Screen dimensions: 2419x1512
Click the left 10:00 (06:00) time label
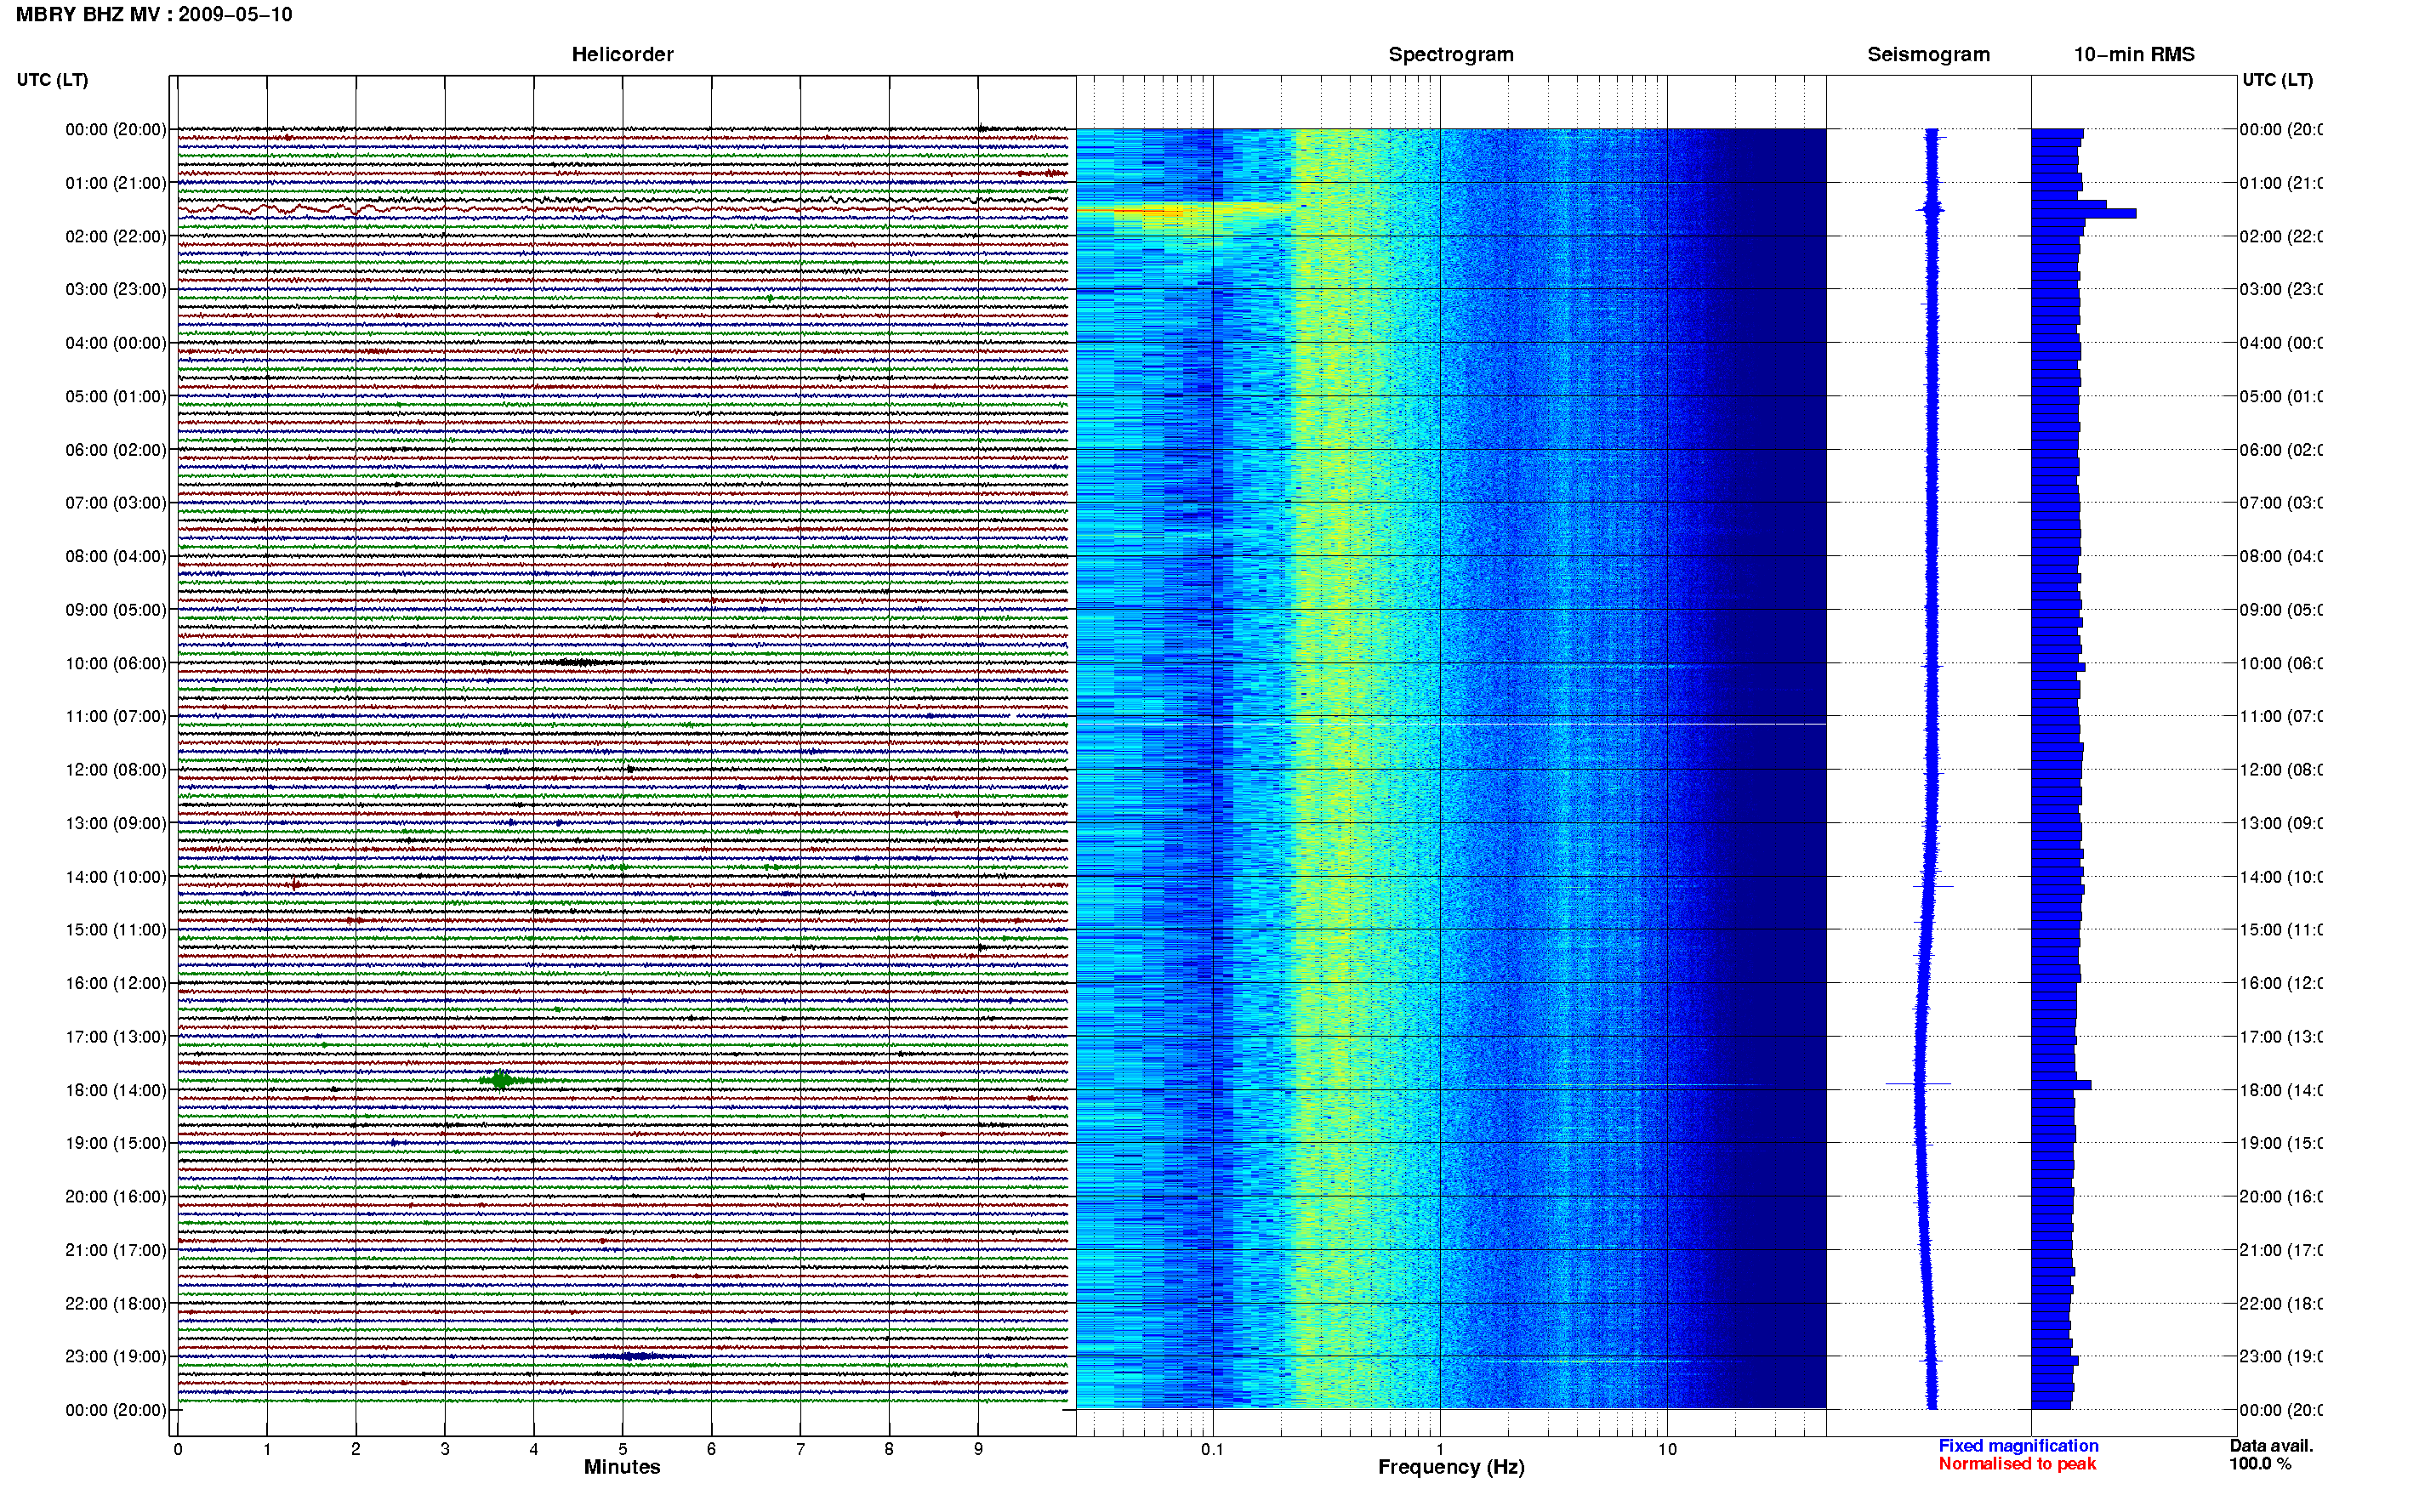pyautogui.click(x=116, y=664)
